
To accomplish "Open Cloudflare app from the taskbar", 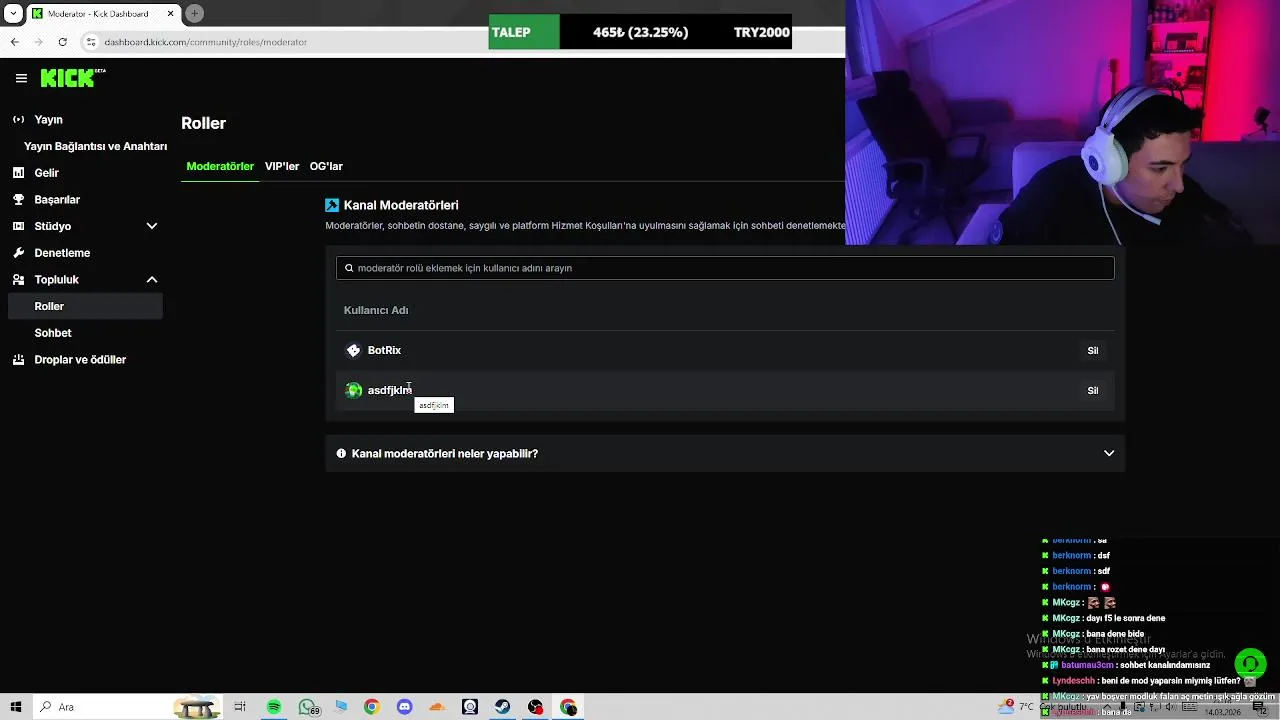I will [437, 707].
